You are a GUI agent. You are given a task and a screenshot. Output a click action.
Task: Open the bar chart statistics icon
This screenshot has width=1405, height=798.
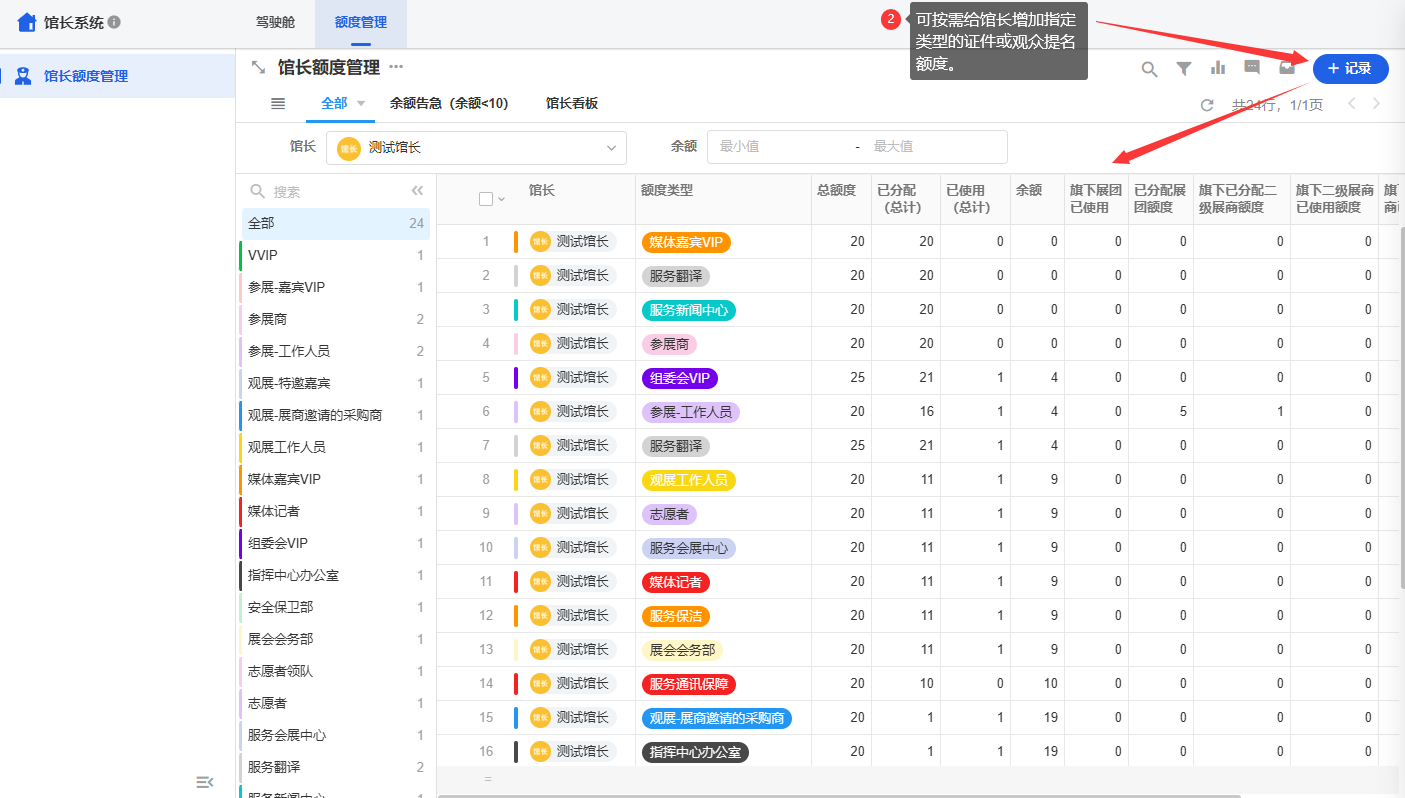(1218, 68)
